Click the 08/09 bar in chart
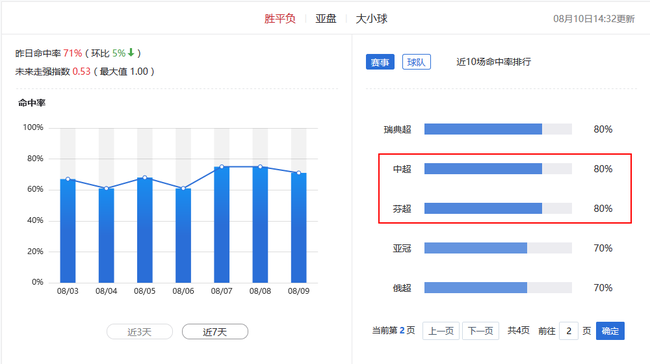The width and height of the screenshot is (650, 364). click(299, 228)
